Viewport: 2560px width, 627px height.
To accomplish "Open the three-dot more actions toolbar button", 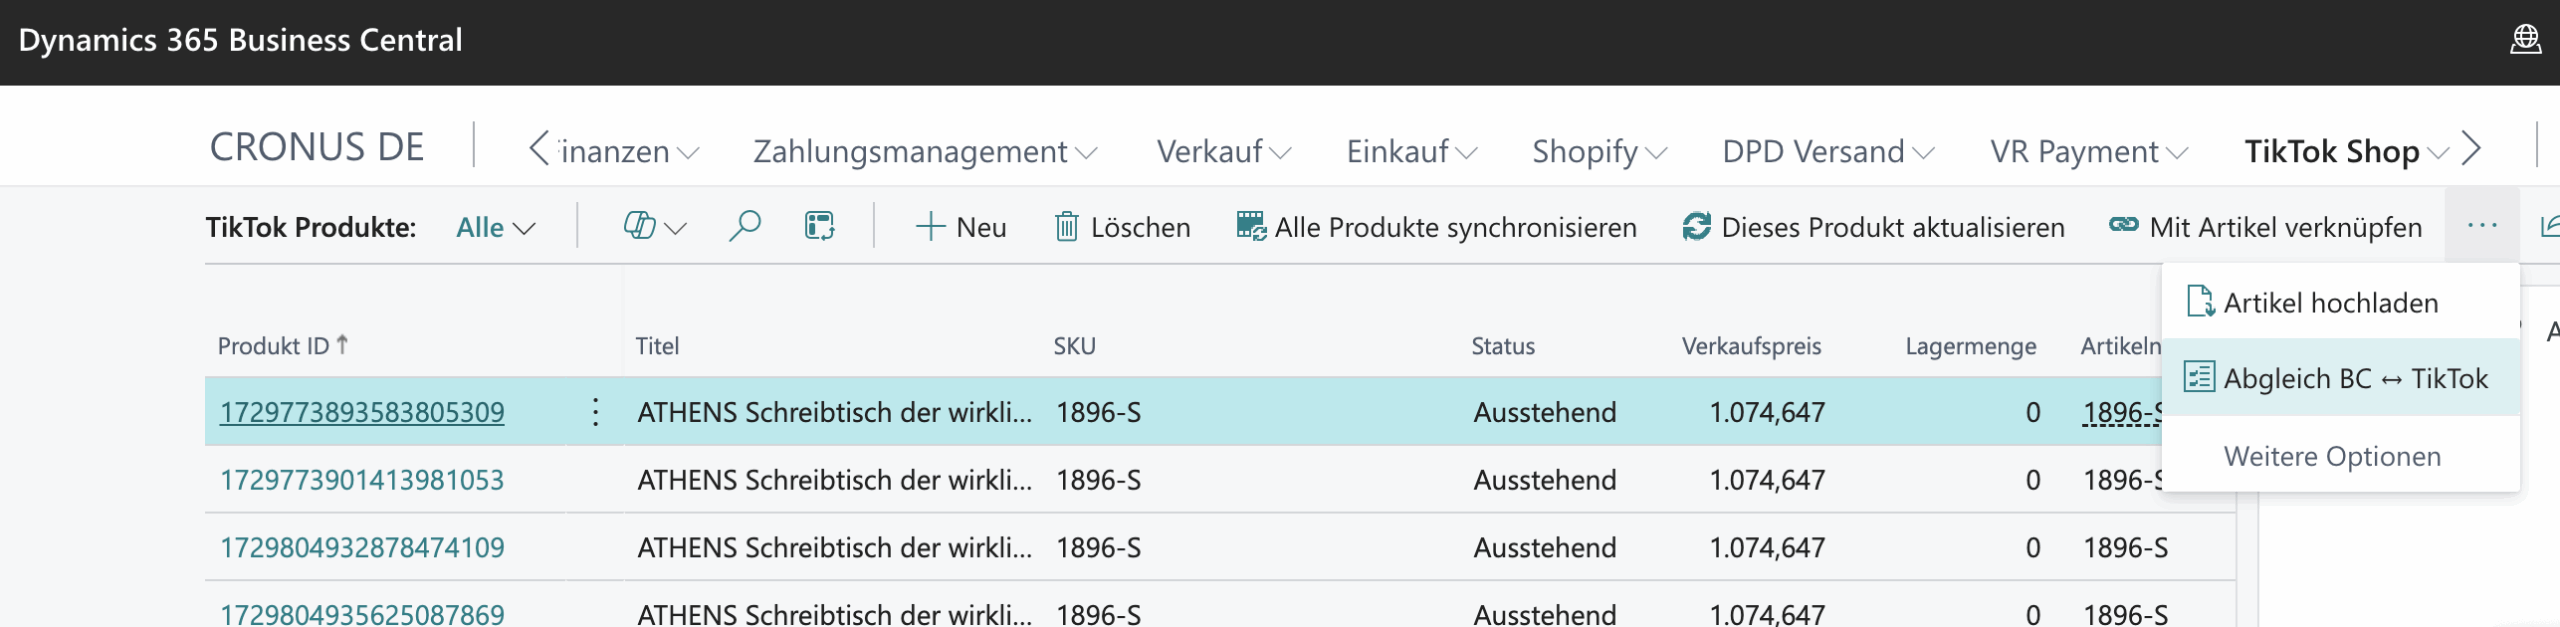I will [2482, 227].
